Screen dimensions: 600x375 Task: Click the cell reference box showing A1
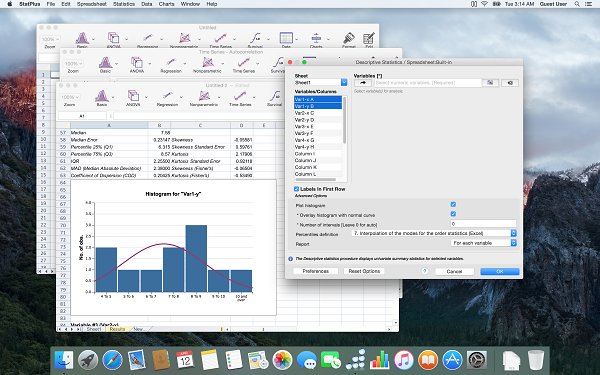[82, 116]
